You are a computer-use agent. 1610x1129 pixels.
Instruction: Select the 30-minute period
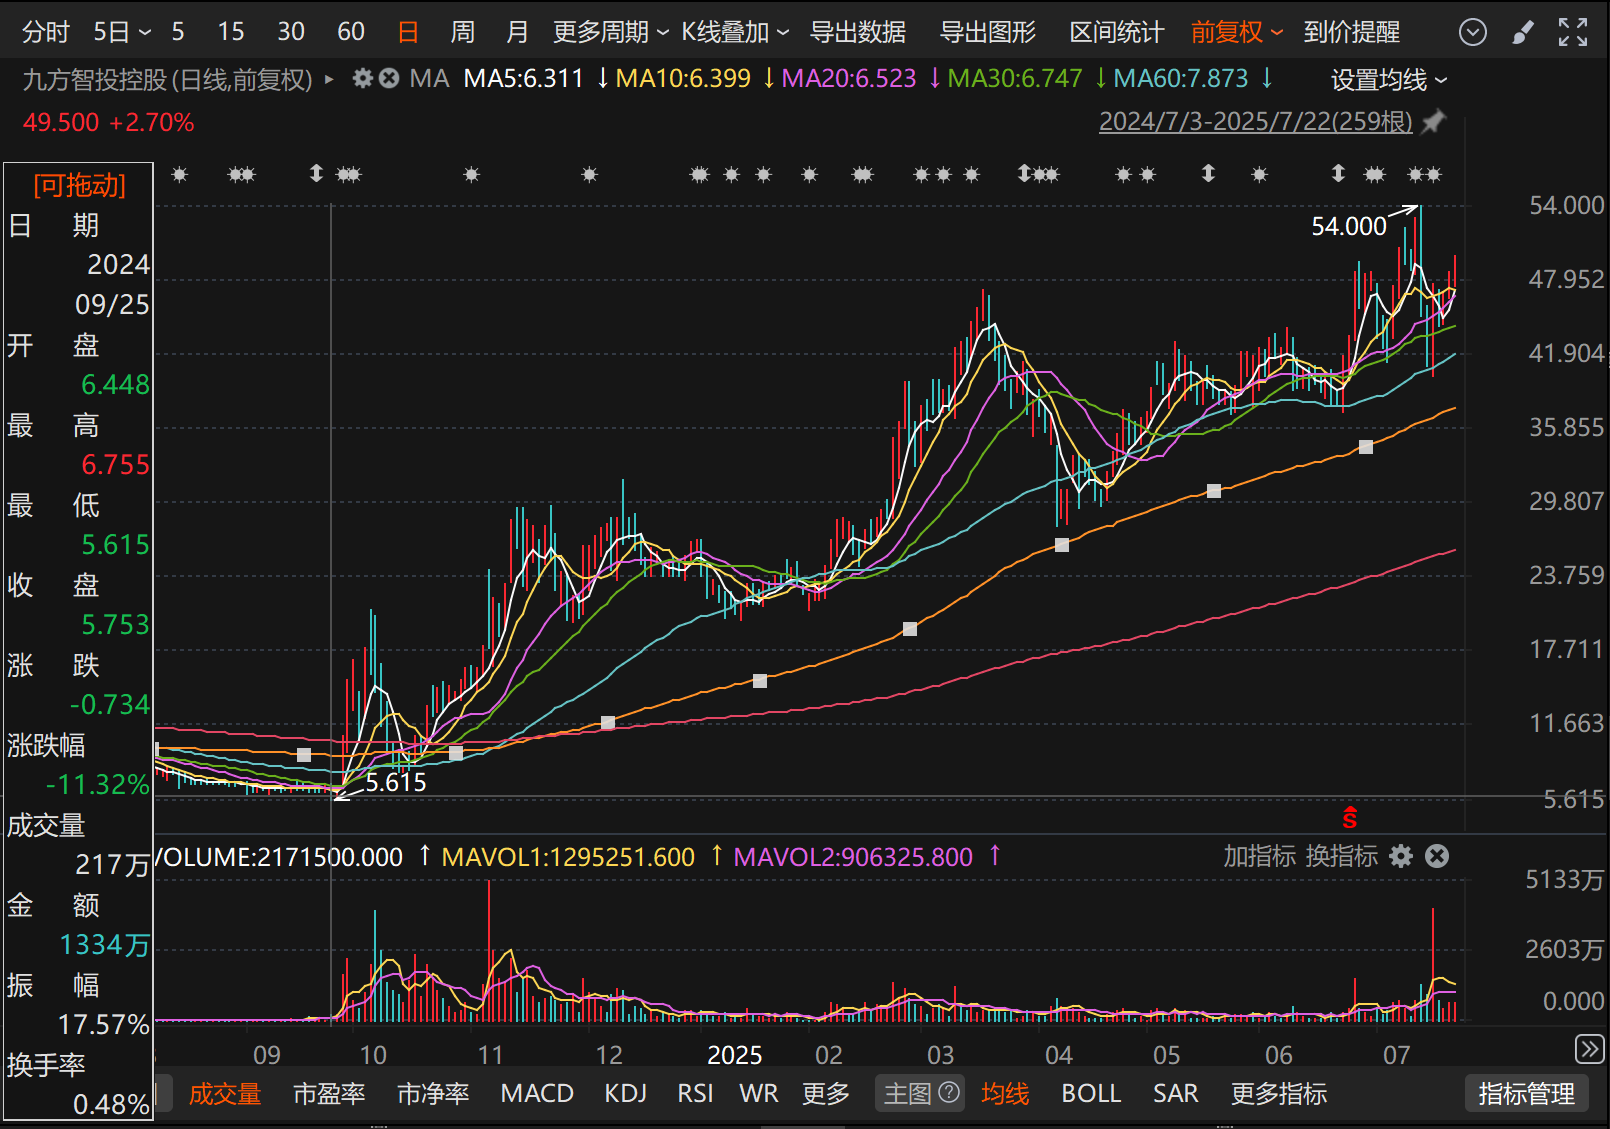(x=291, y=32)
